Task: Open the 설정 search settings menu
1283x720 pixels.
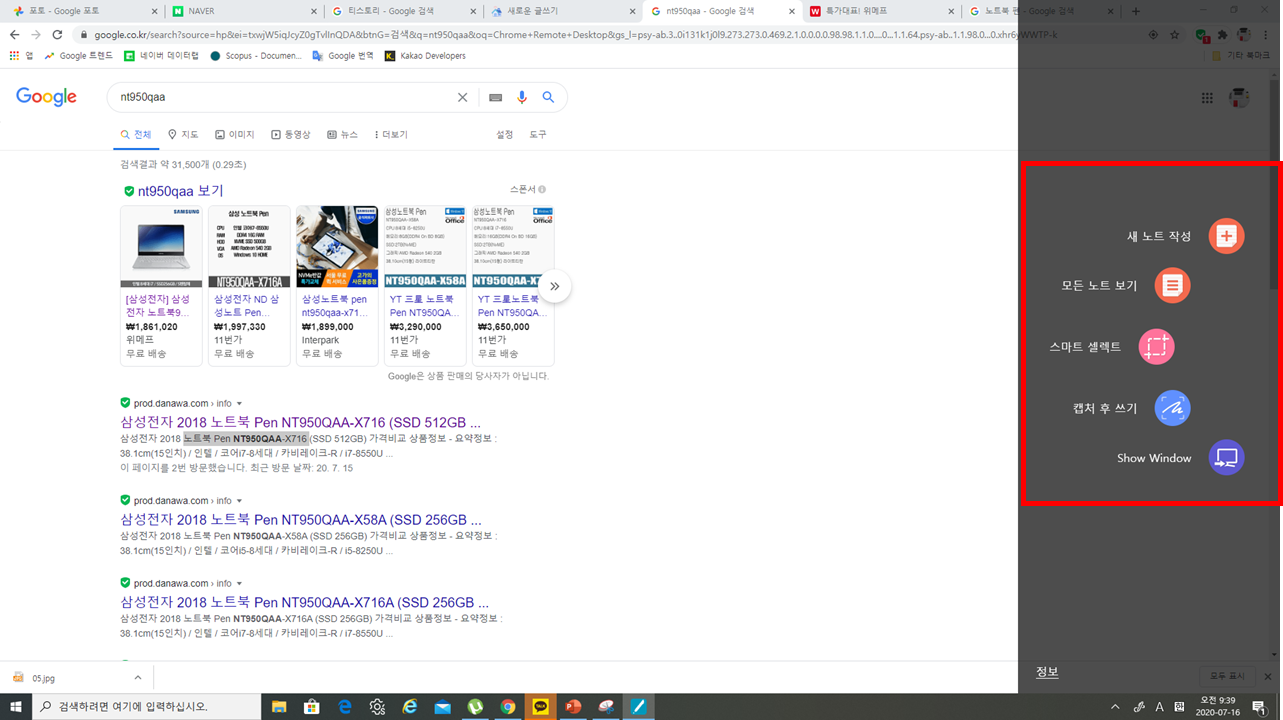Action: pos(504,134)
